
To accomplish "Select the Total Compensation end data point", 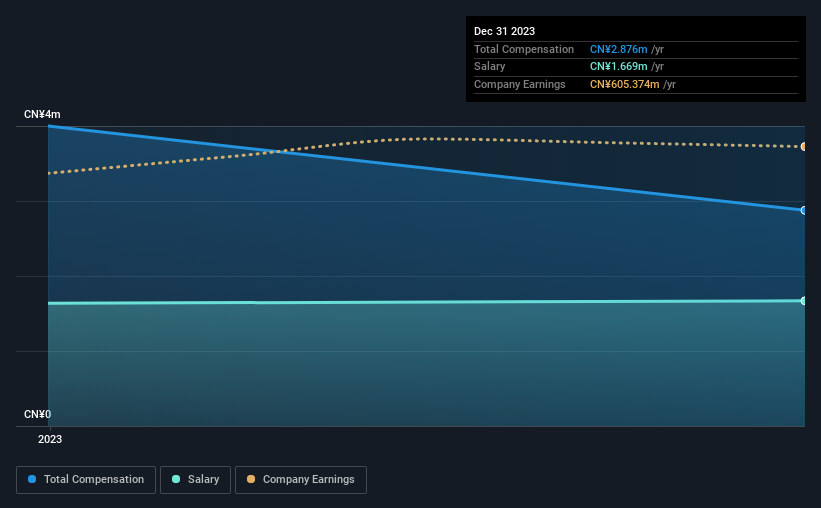I will (803, 211).
